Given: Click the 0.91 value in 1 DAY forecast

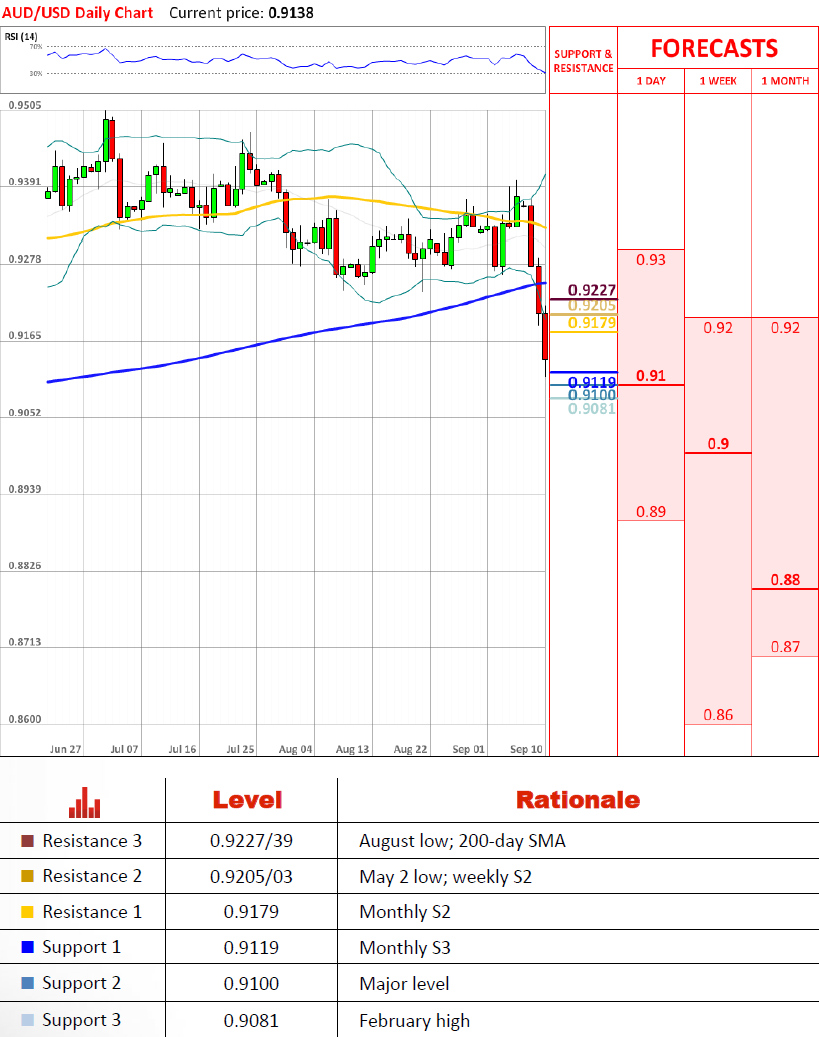Looking at the screenshot, I should [651, 376].
